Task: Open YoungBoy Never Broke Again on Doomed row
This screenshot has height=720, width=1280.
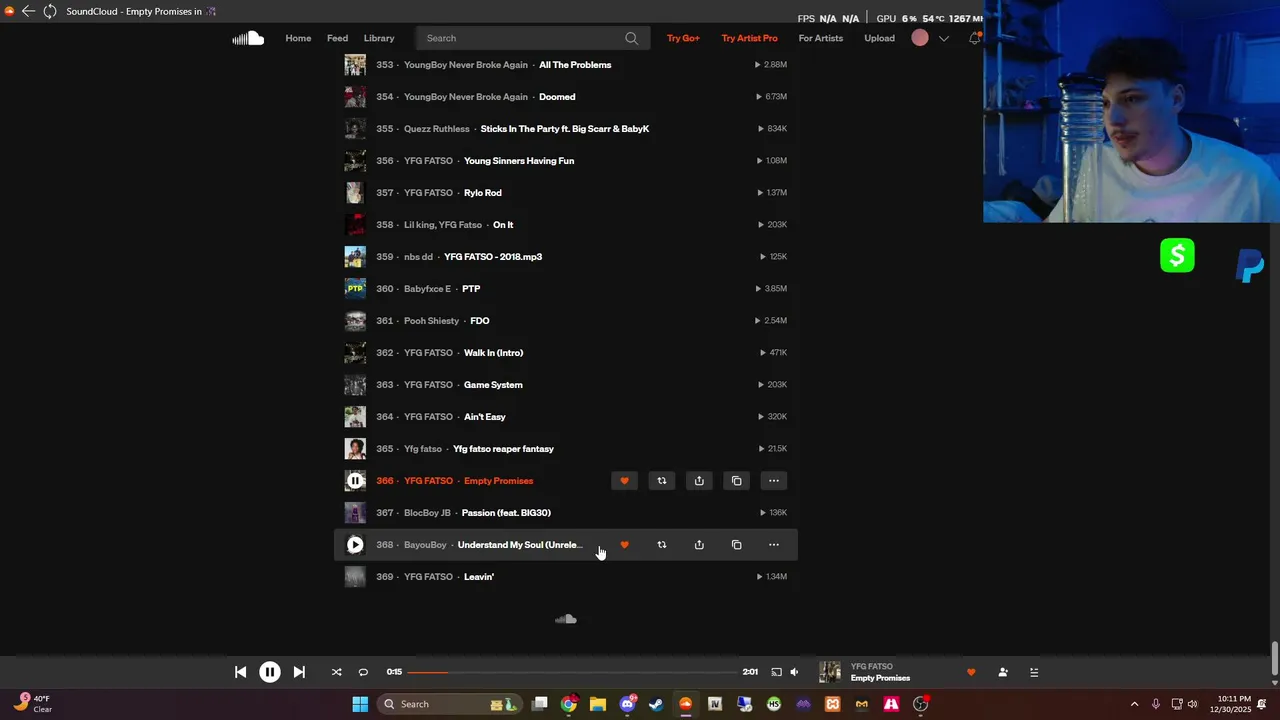Action: (466, 97)
